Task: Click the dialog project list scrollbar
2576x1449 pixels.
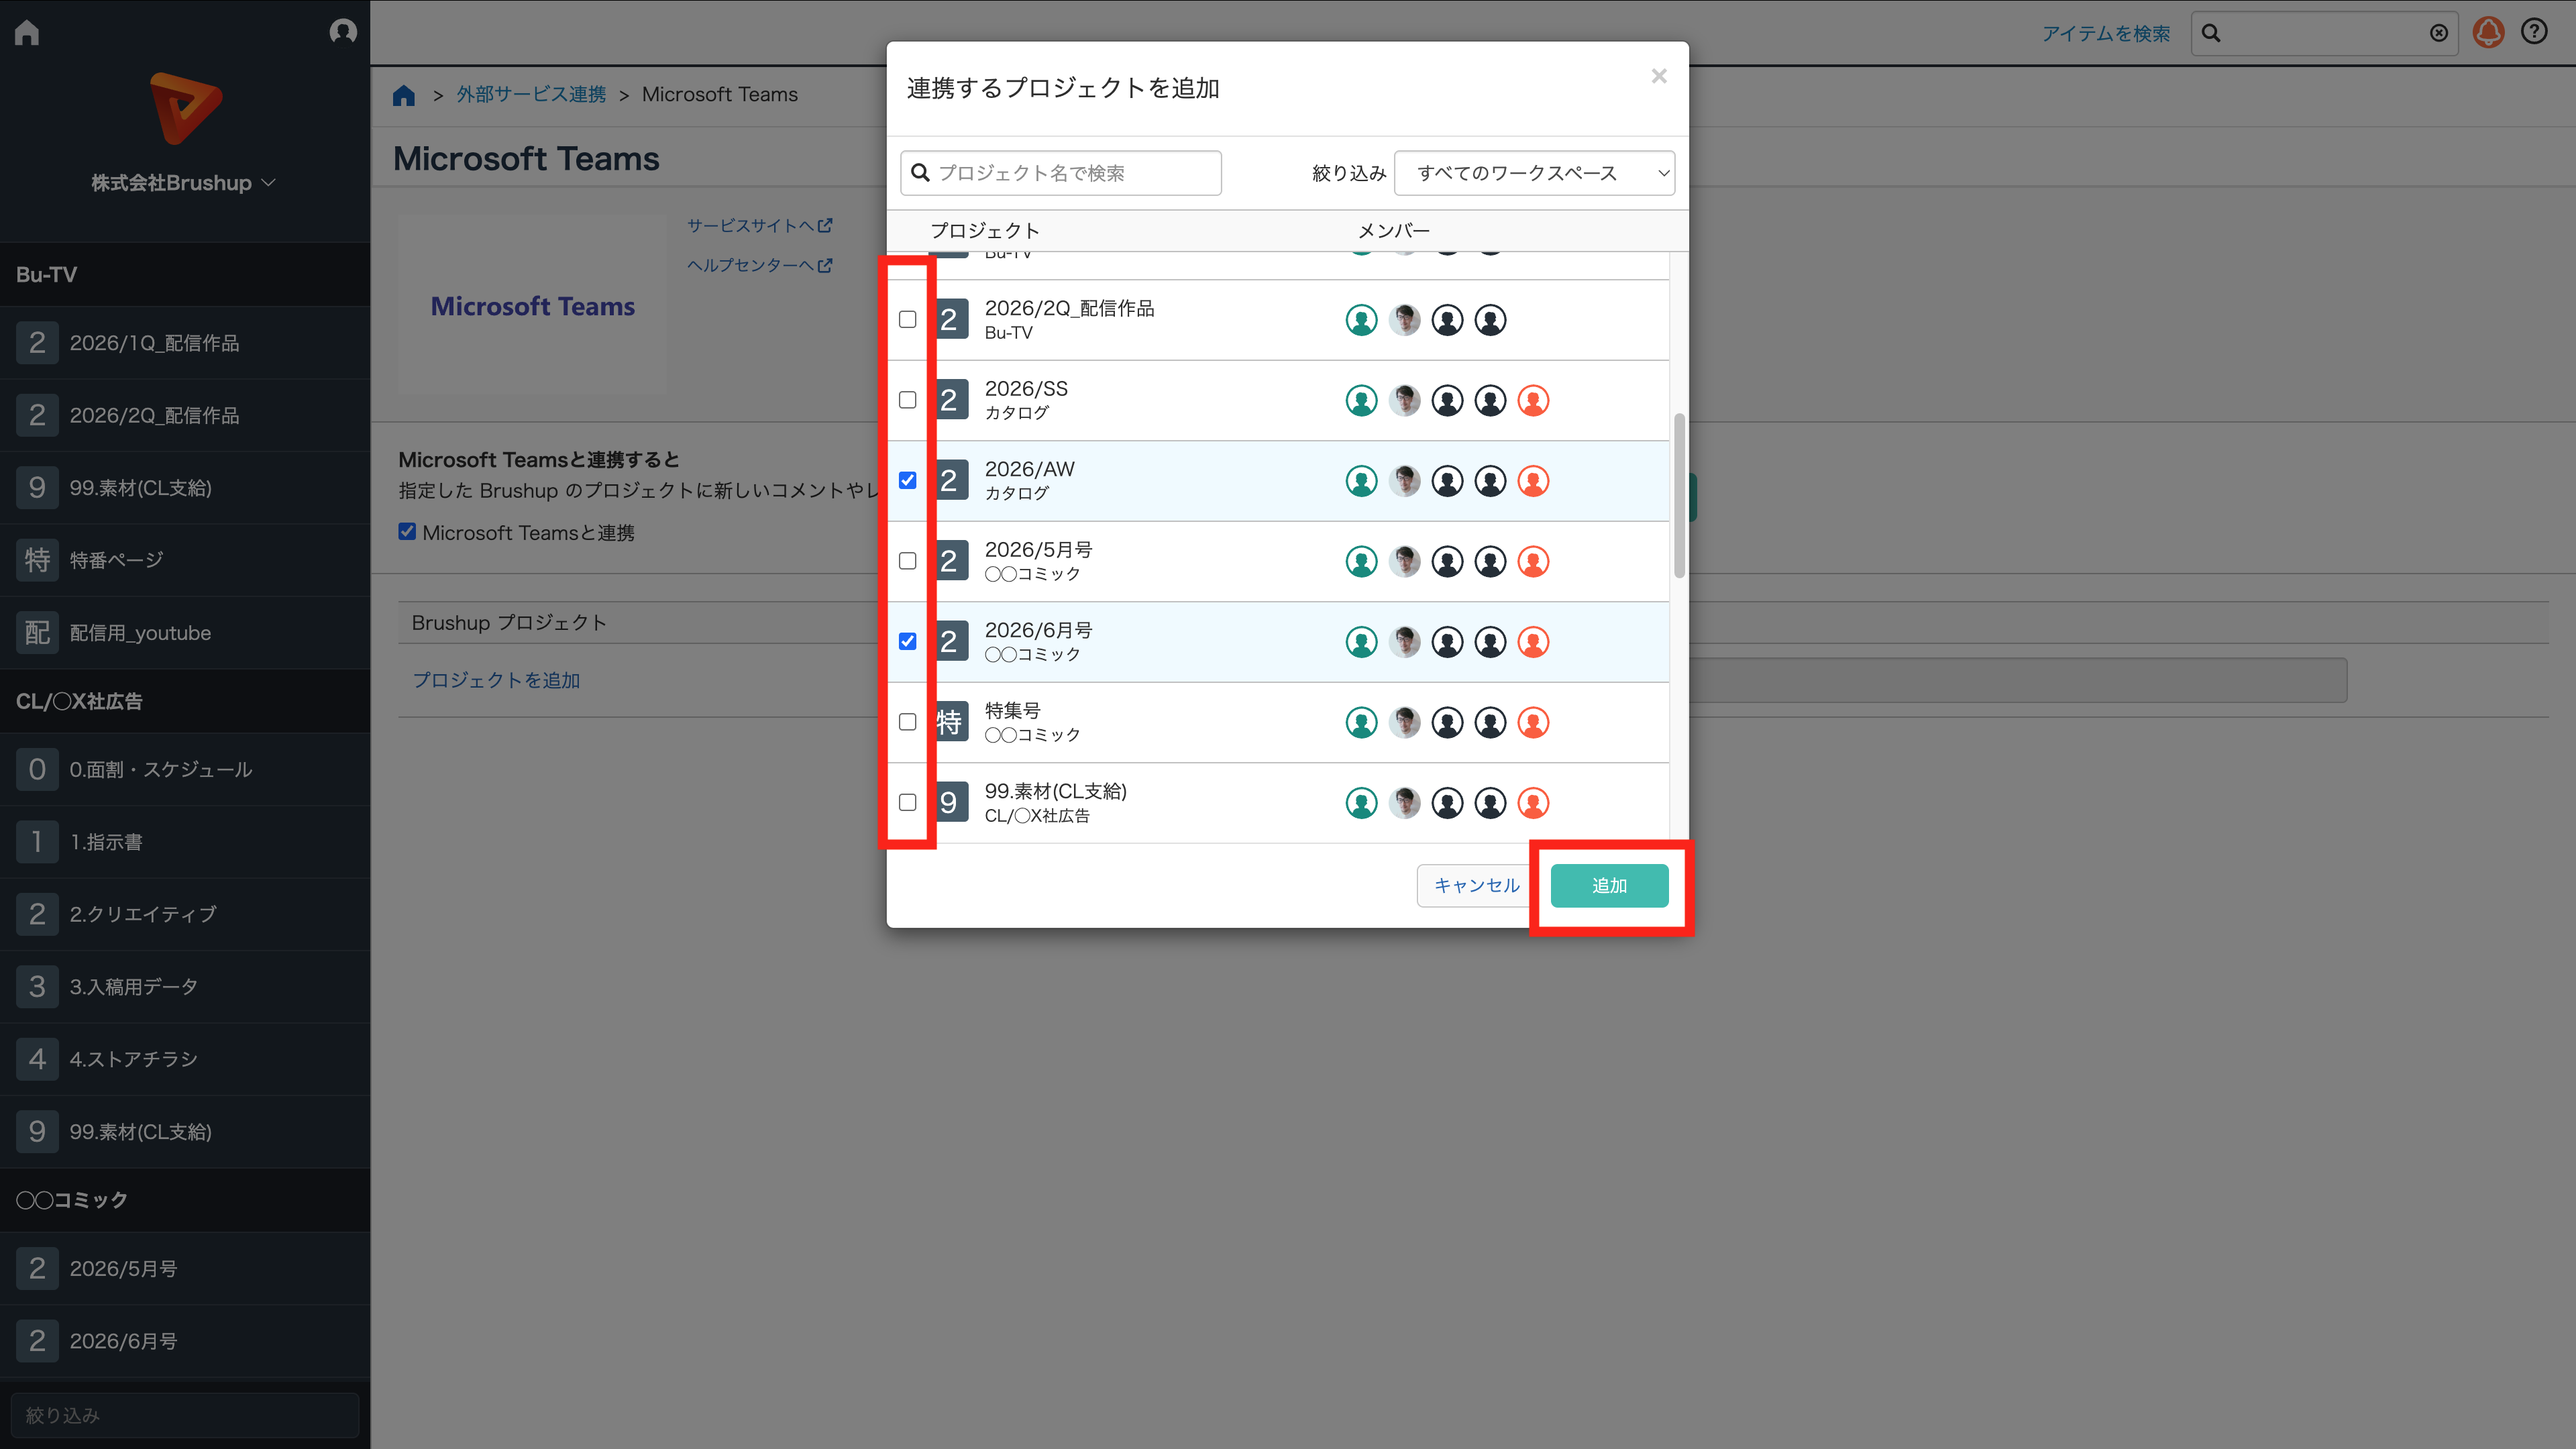Action: (1679, 495)
